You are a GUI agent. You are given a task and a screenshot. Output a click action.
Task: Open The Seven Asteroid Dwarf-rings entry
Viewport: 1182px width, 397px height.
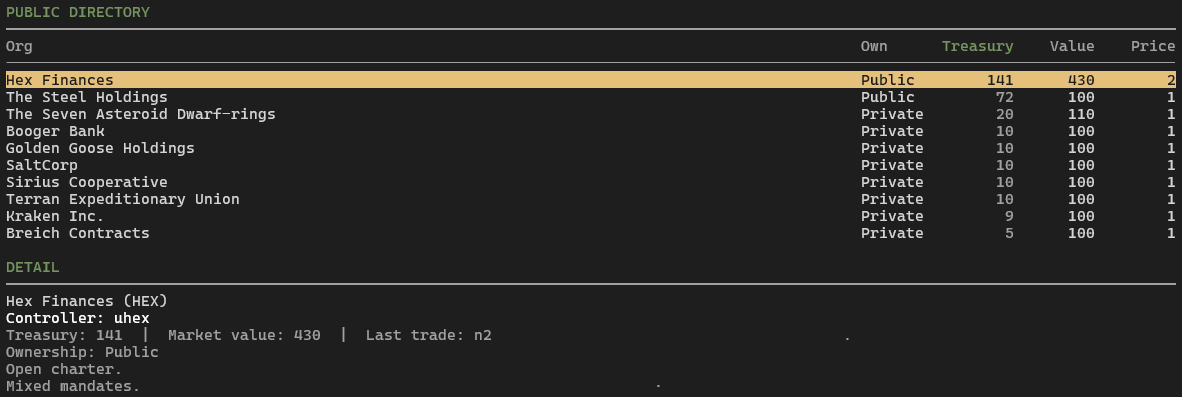click(591, 115)
